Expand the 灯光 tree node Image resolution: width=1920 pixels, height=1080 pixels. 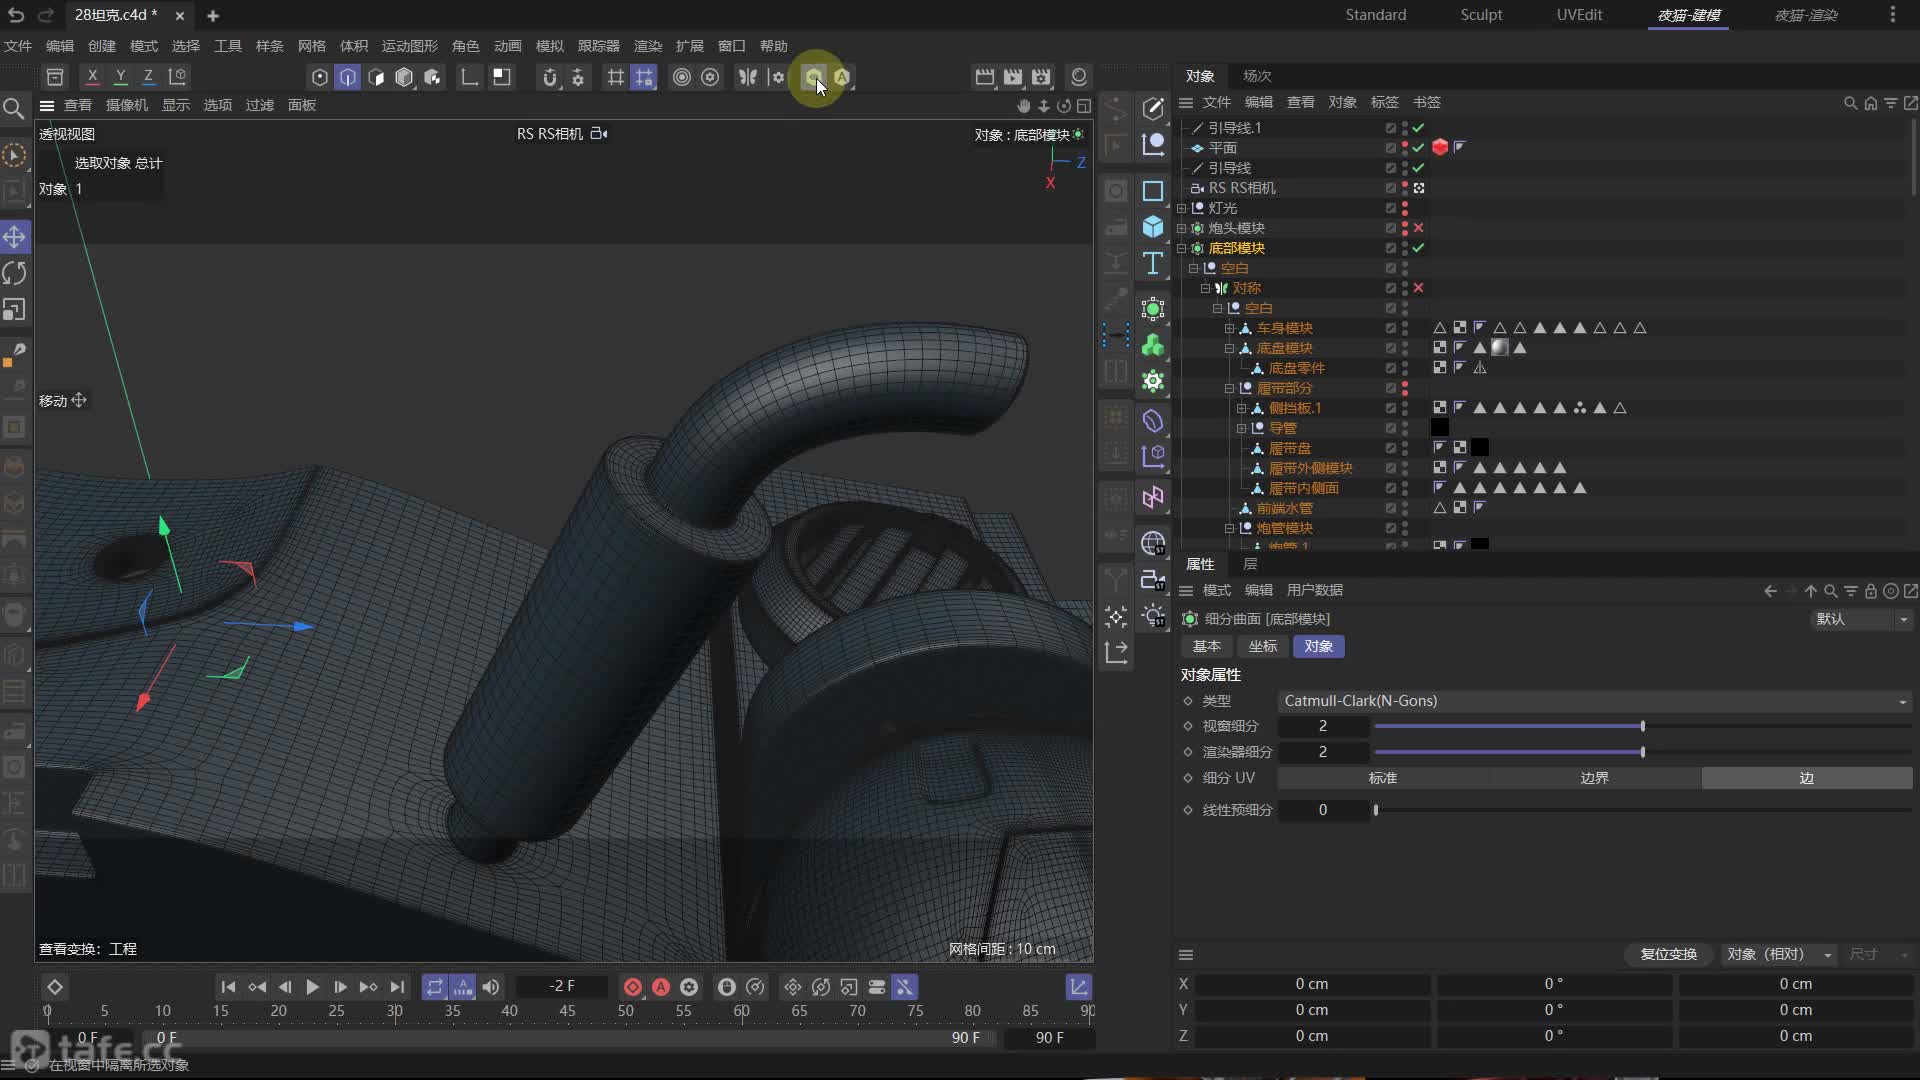[x=1181, y=208]
